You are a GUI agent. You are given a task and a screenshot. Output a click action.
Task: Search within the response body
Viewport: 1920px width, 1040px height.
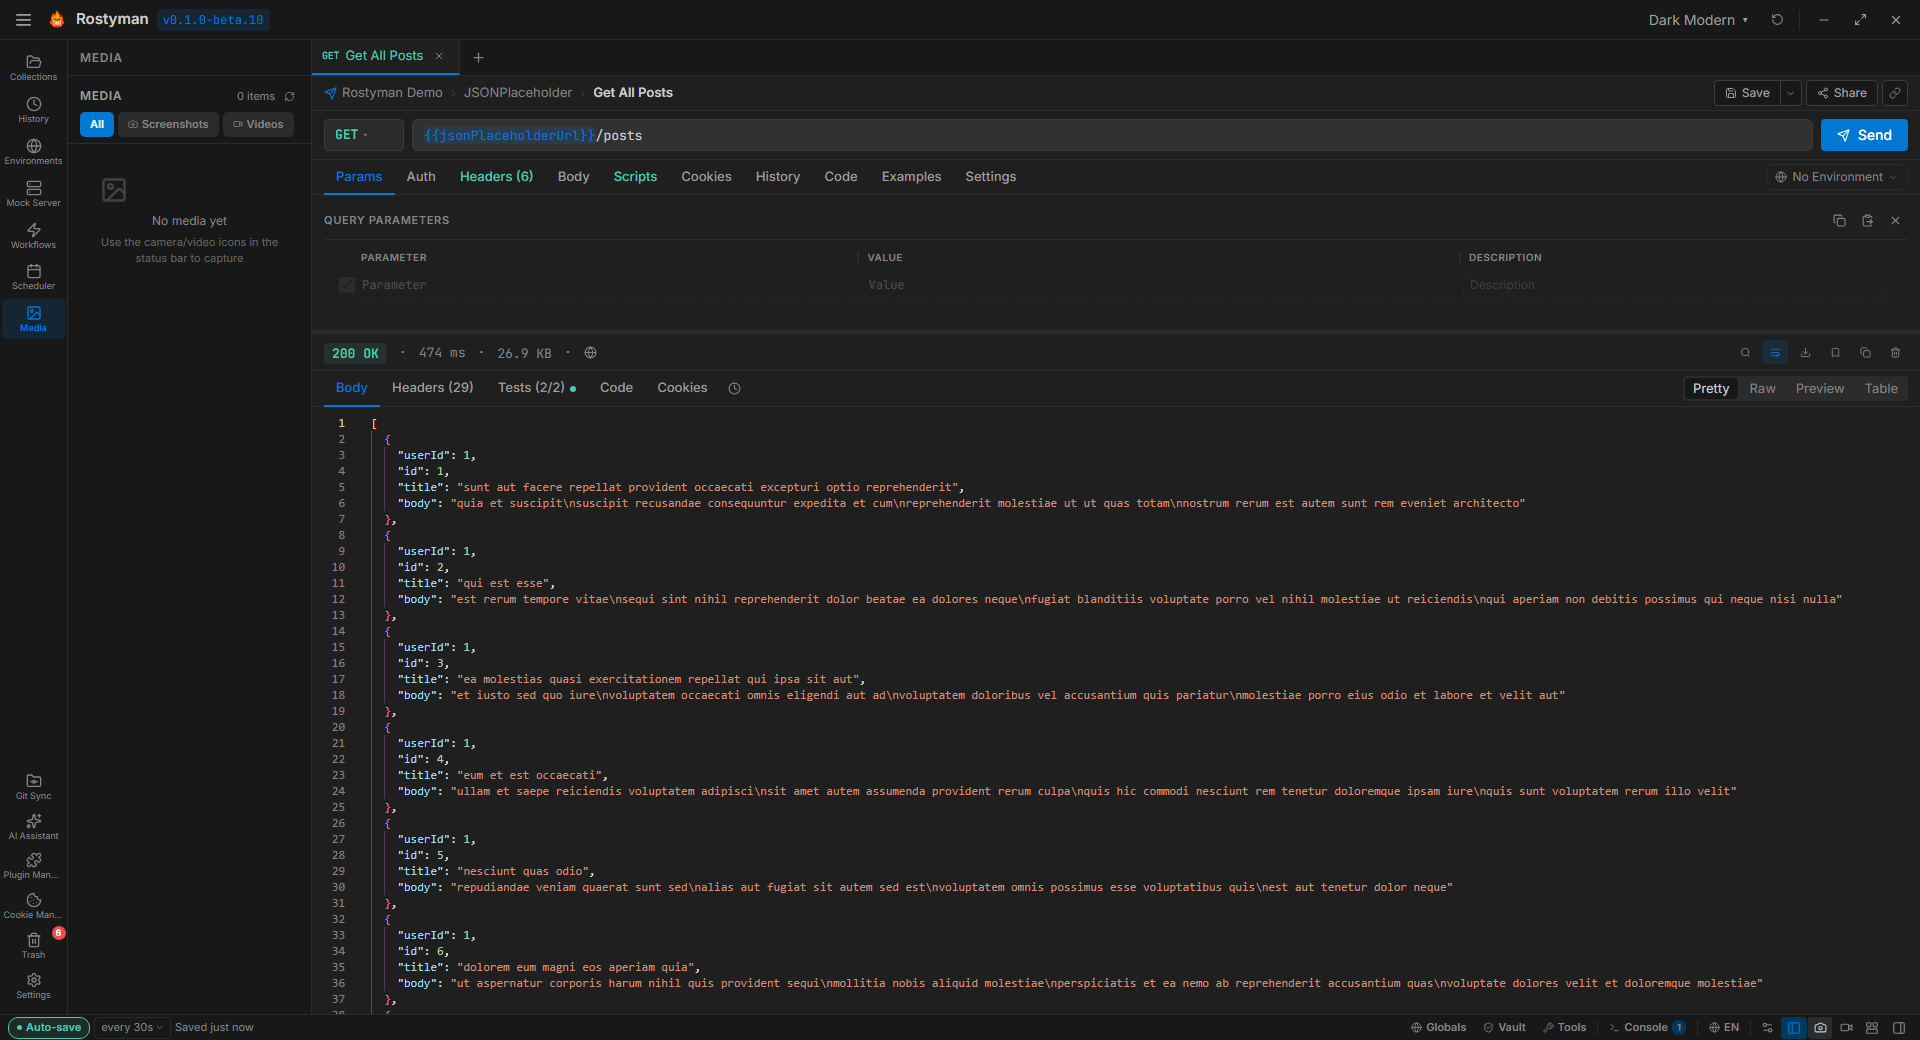[x=1744, y=353]
